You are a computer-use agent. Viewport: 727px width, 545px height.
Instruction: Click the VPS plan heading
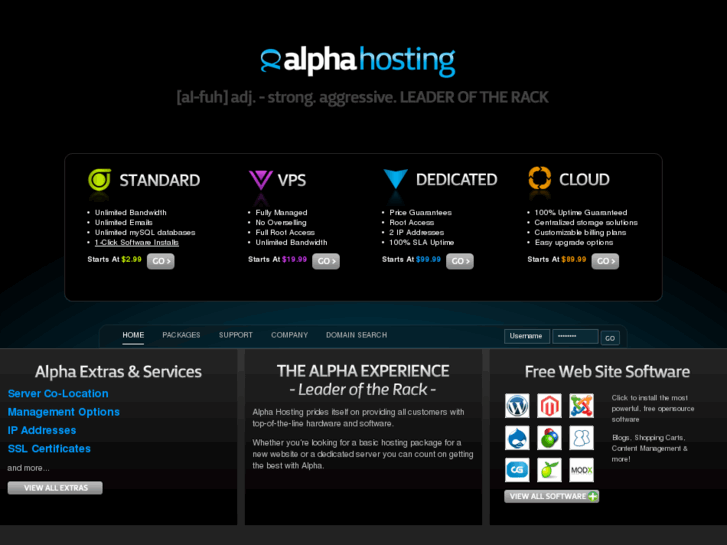click(x=292, y=180)
